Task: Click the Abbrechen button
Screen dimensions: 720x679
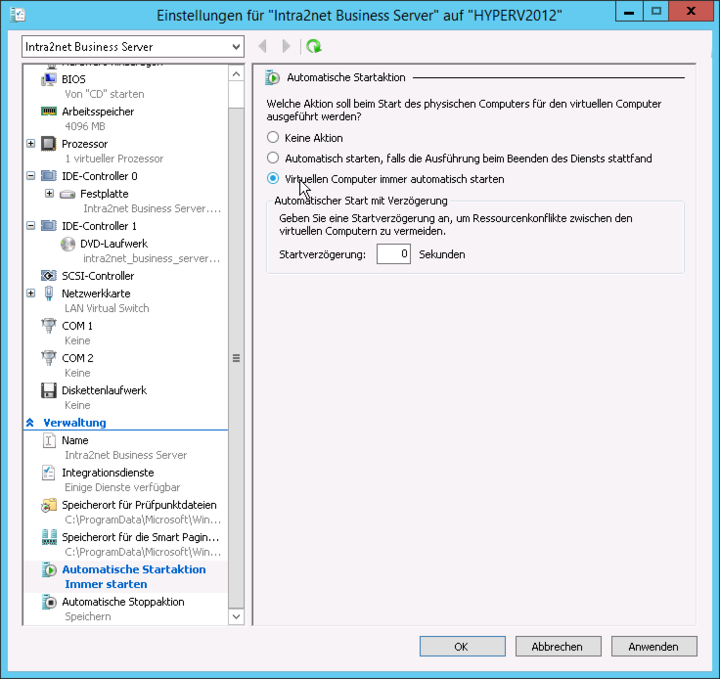Action: point(558,646)
